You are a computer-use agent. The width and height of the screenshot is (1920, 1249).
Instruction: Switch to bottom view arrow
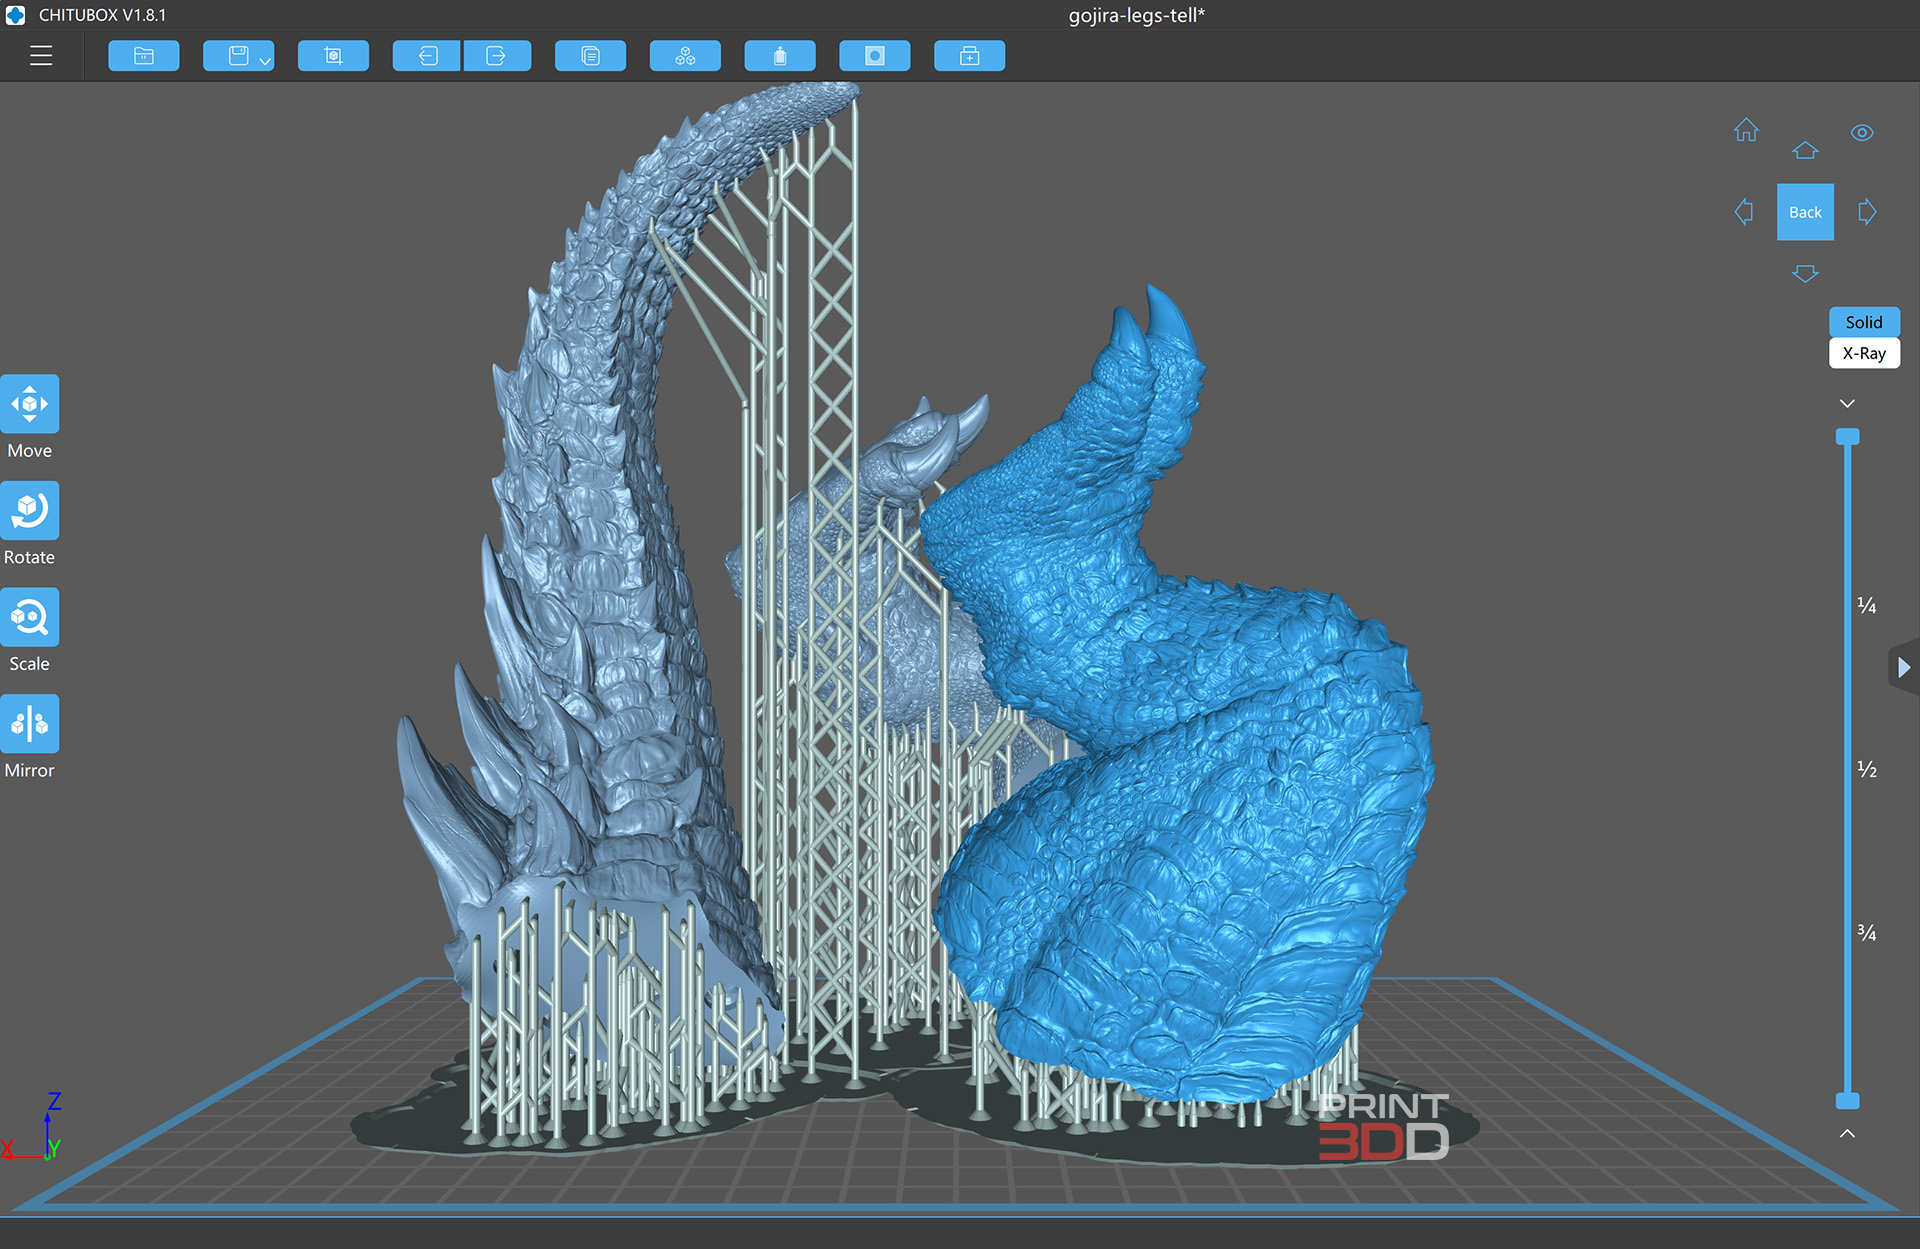[1805, 274]
